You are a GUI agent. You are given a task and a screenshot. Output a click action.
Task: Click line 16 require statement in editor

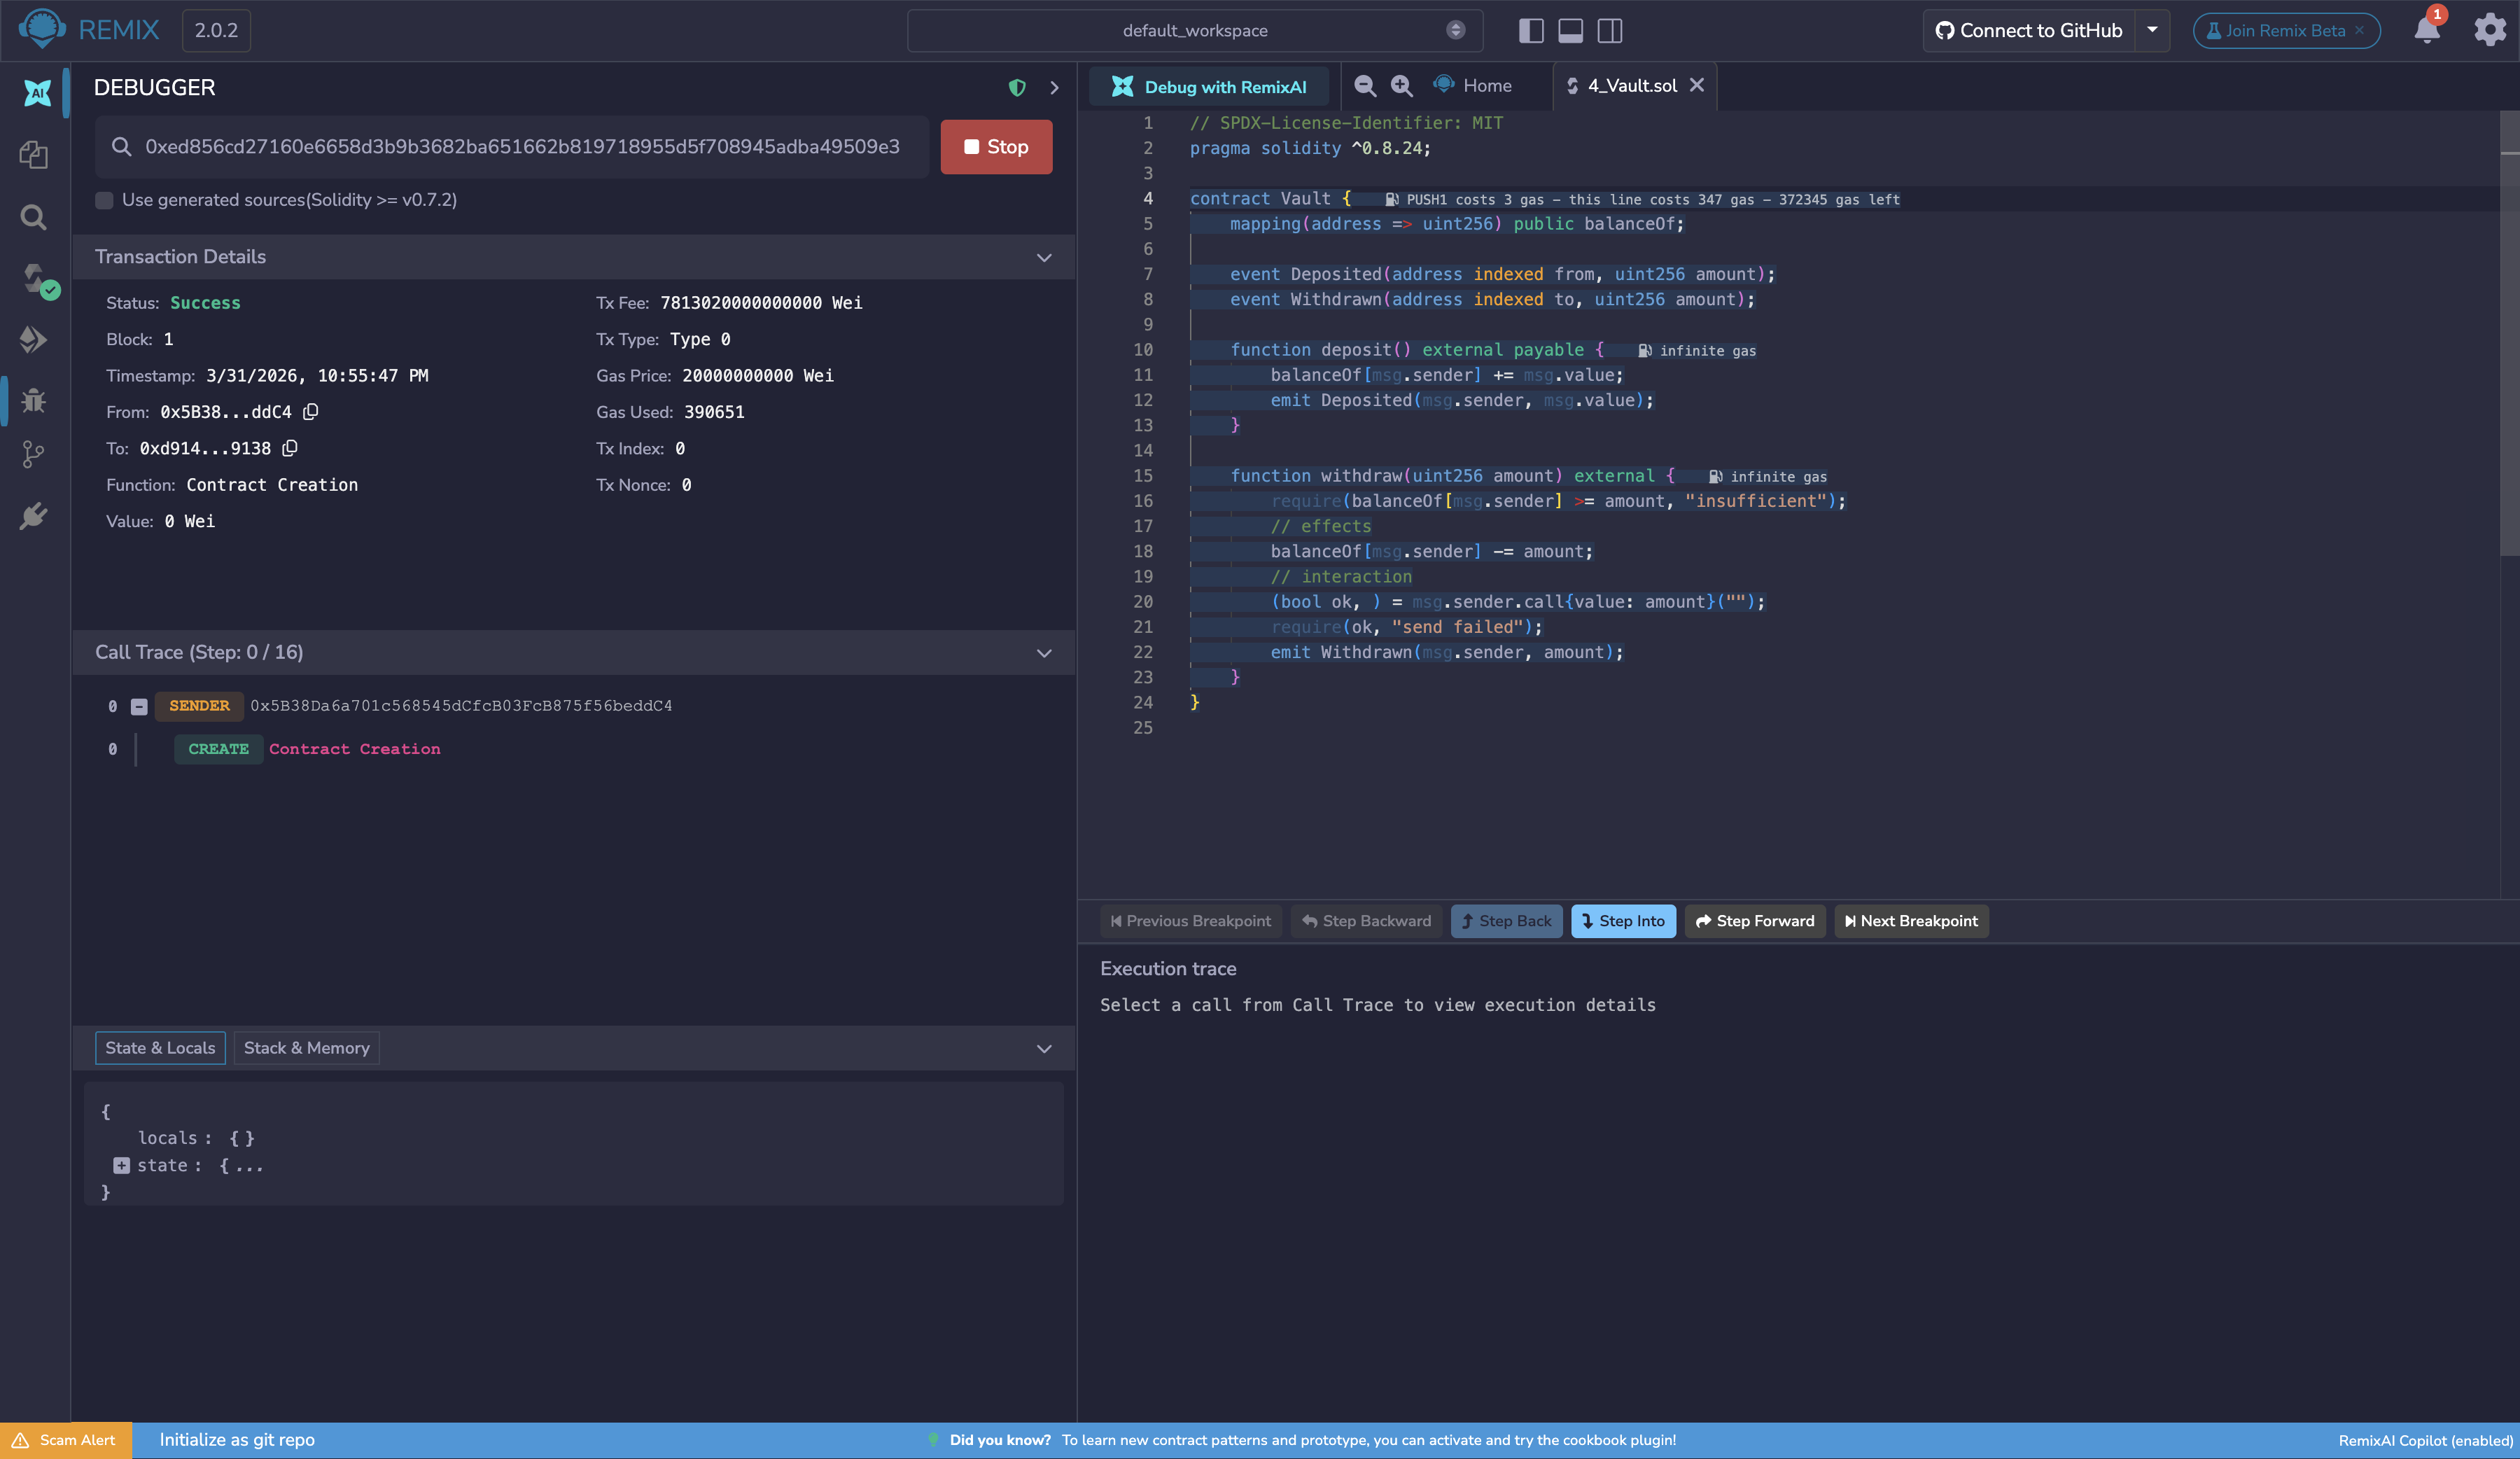point(1558,501)
